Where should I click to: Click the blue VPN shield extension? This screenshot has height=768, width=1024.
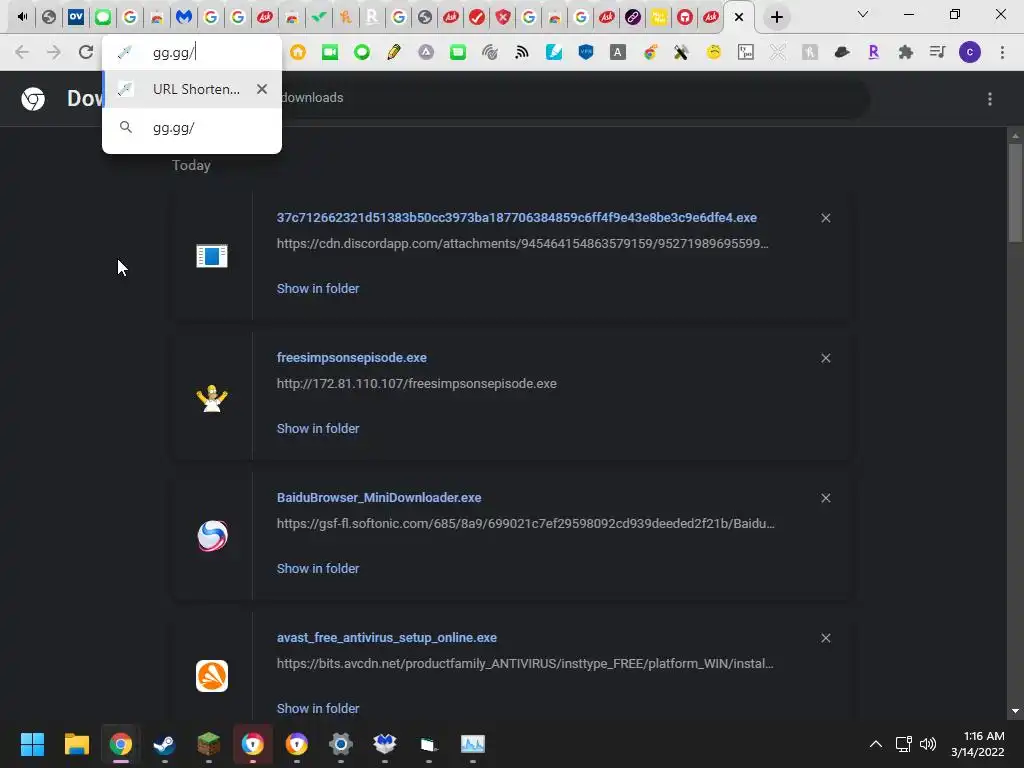click(586, 52)
